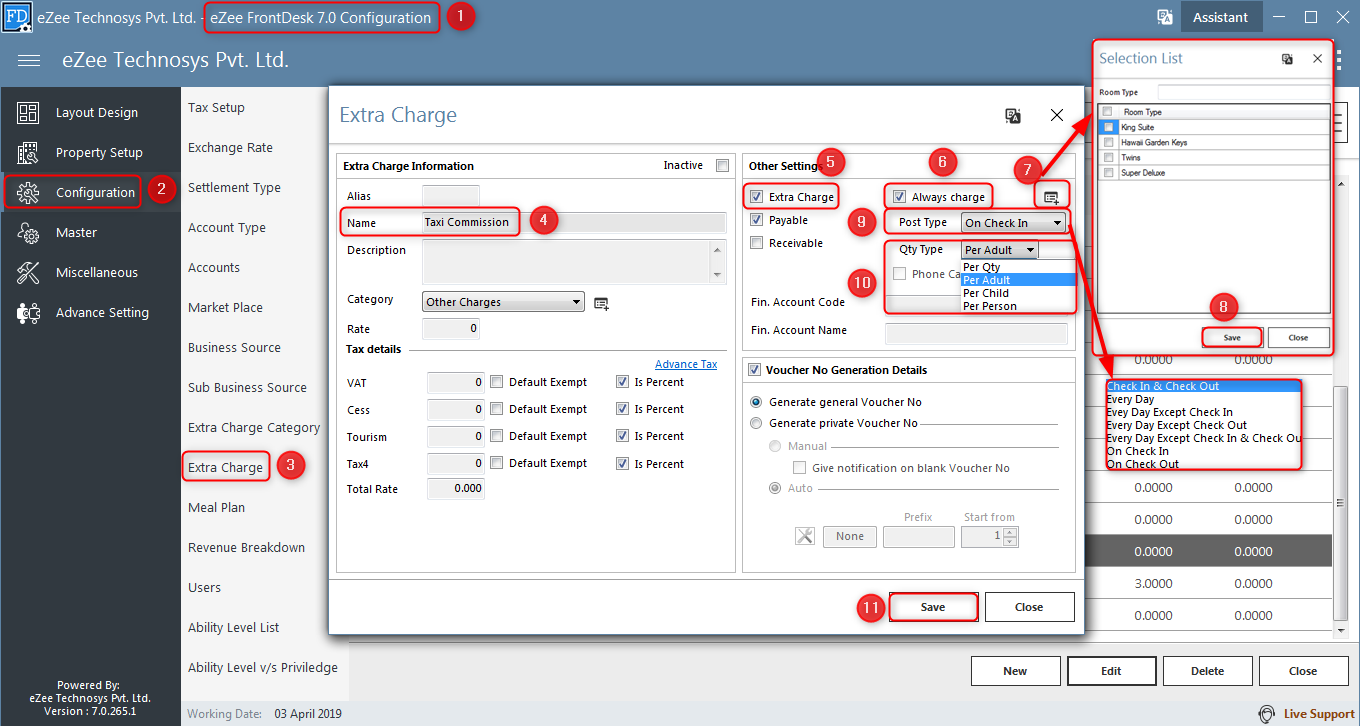The image size is (1360, 726).
Task: Click the Property Setup sidebar icon
Action: pyautogui.click(x=28, y=153)
